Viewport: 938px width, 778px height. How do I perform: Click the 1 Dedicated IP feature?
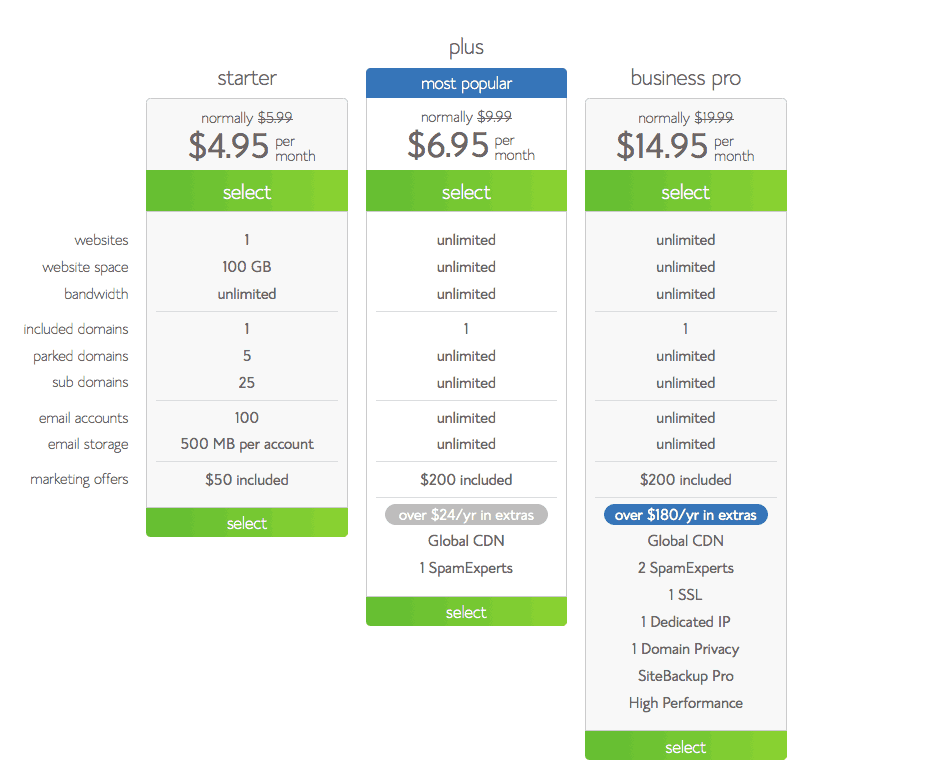click(686, 622)
